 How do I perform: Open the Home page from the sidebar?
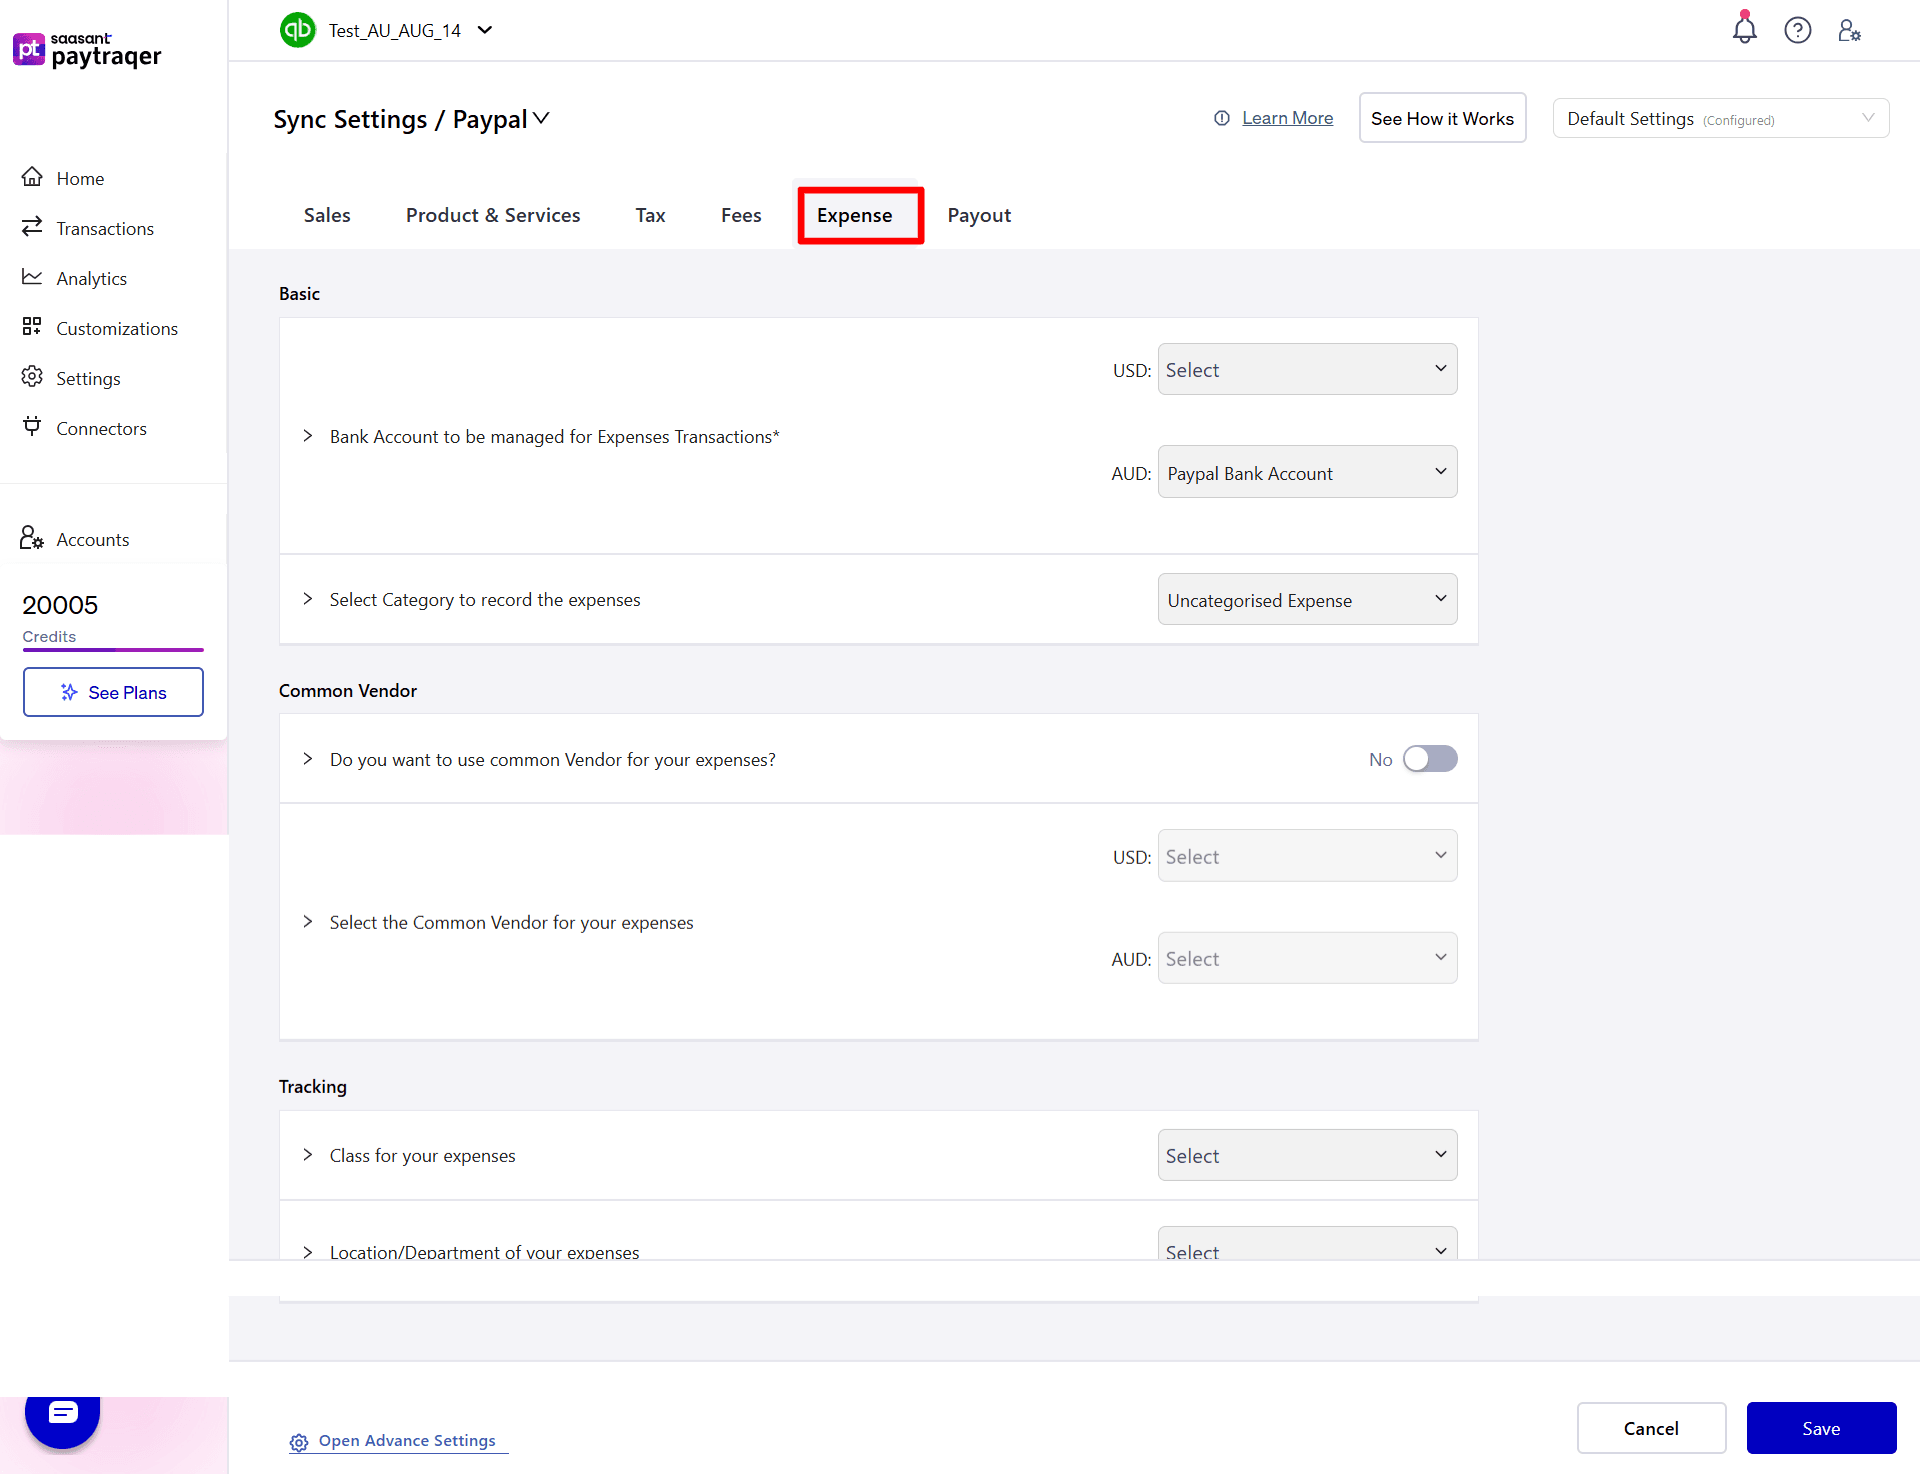pos(79,177)
